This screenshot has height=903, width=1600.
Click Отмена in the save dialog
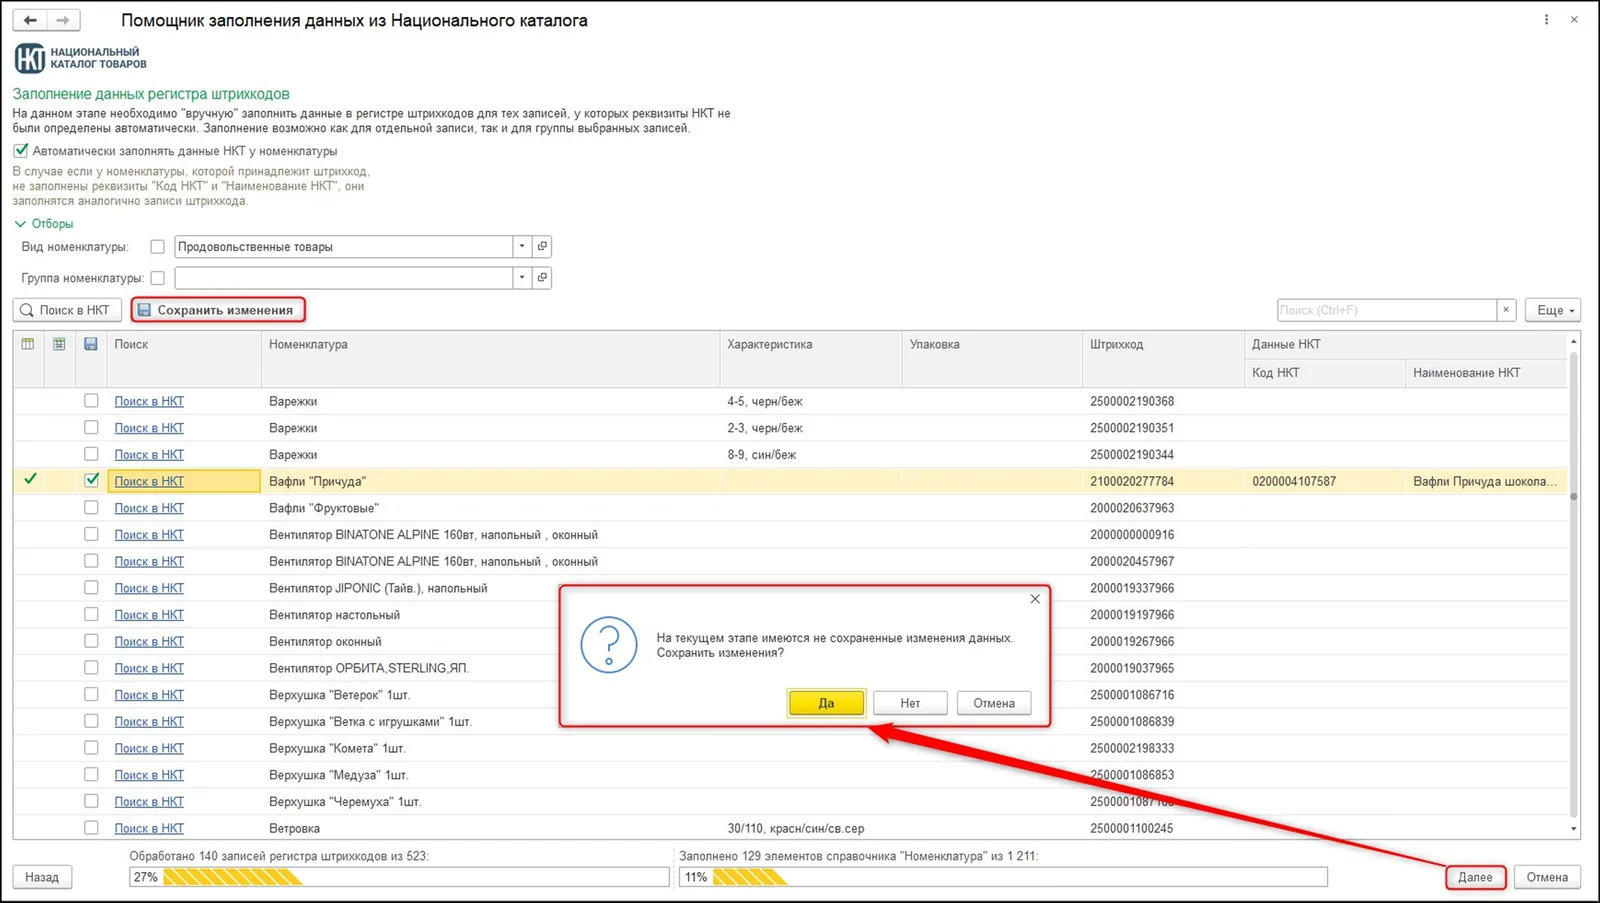coord(994,703)
